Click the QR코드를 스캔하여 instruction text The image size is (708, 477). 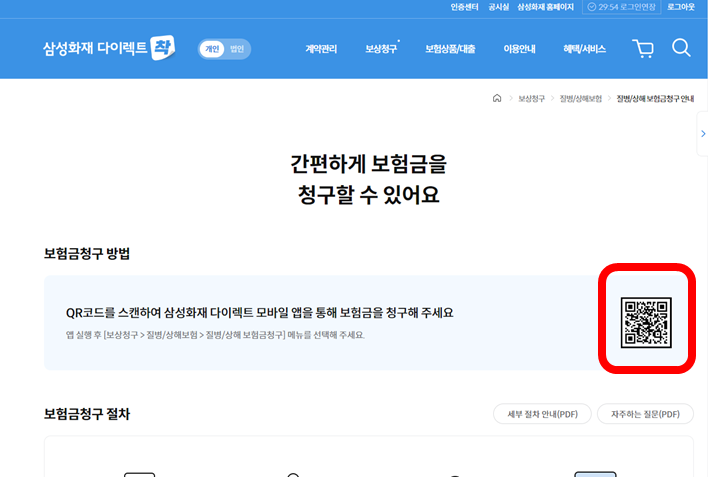point(260,313)
